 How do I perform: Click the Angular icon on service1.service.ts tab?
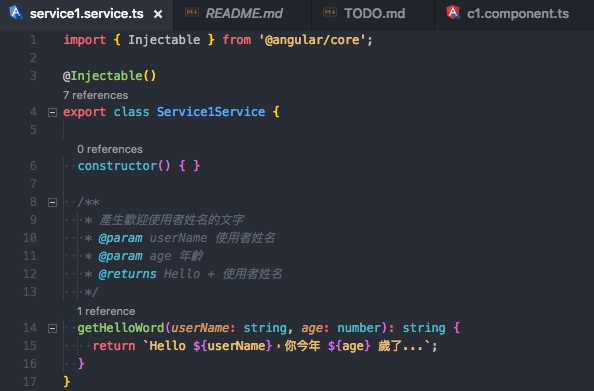pos(16,13)
